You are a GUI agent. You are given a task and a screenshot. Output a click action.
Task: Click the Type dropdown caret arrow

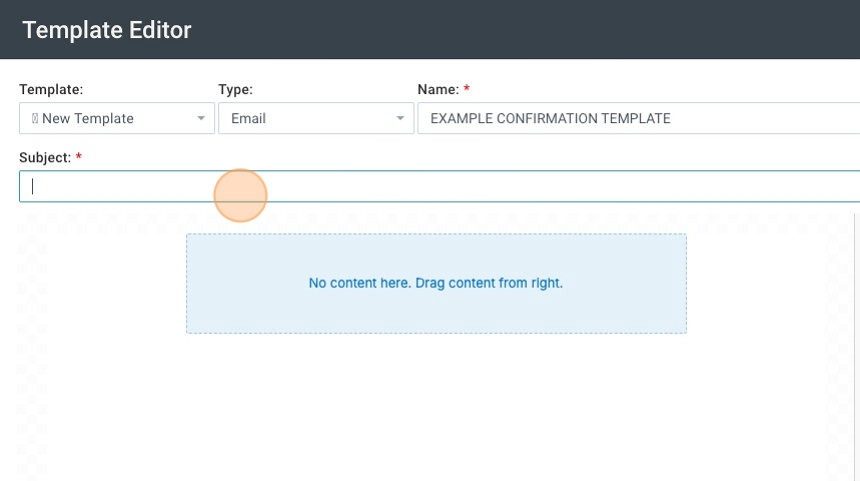coord(400,119)
